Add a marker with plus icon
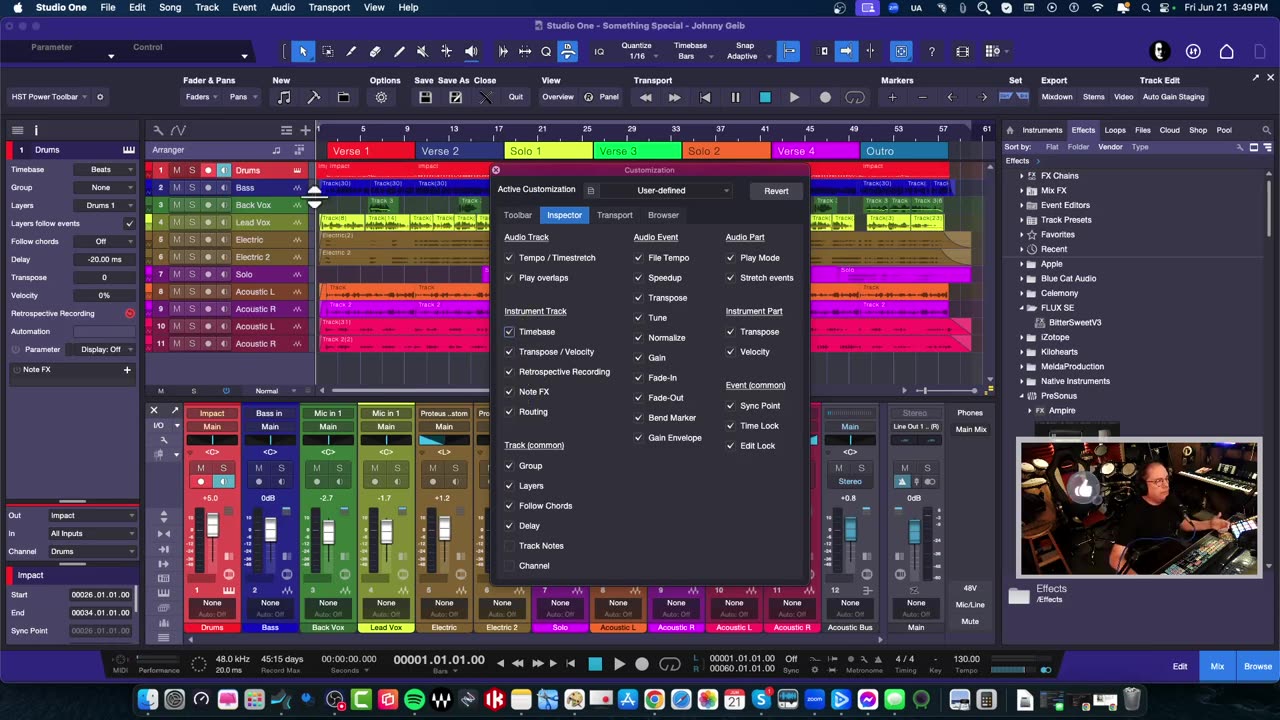This screenshot has height=720, width=1280. (892, 97)
